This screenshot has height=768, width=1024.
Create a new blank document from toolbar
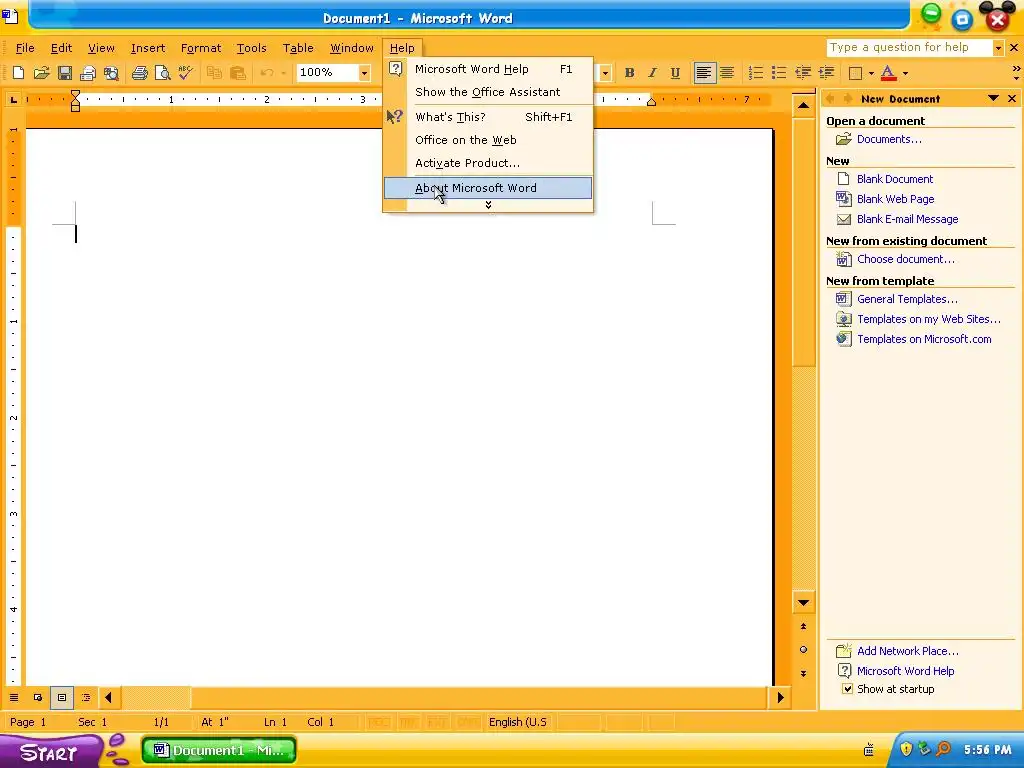pos(18,73)
